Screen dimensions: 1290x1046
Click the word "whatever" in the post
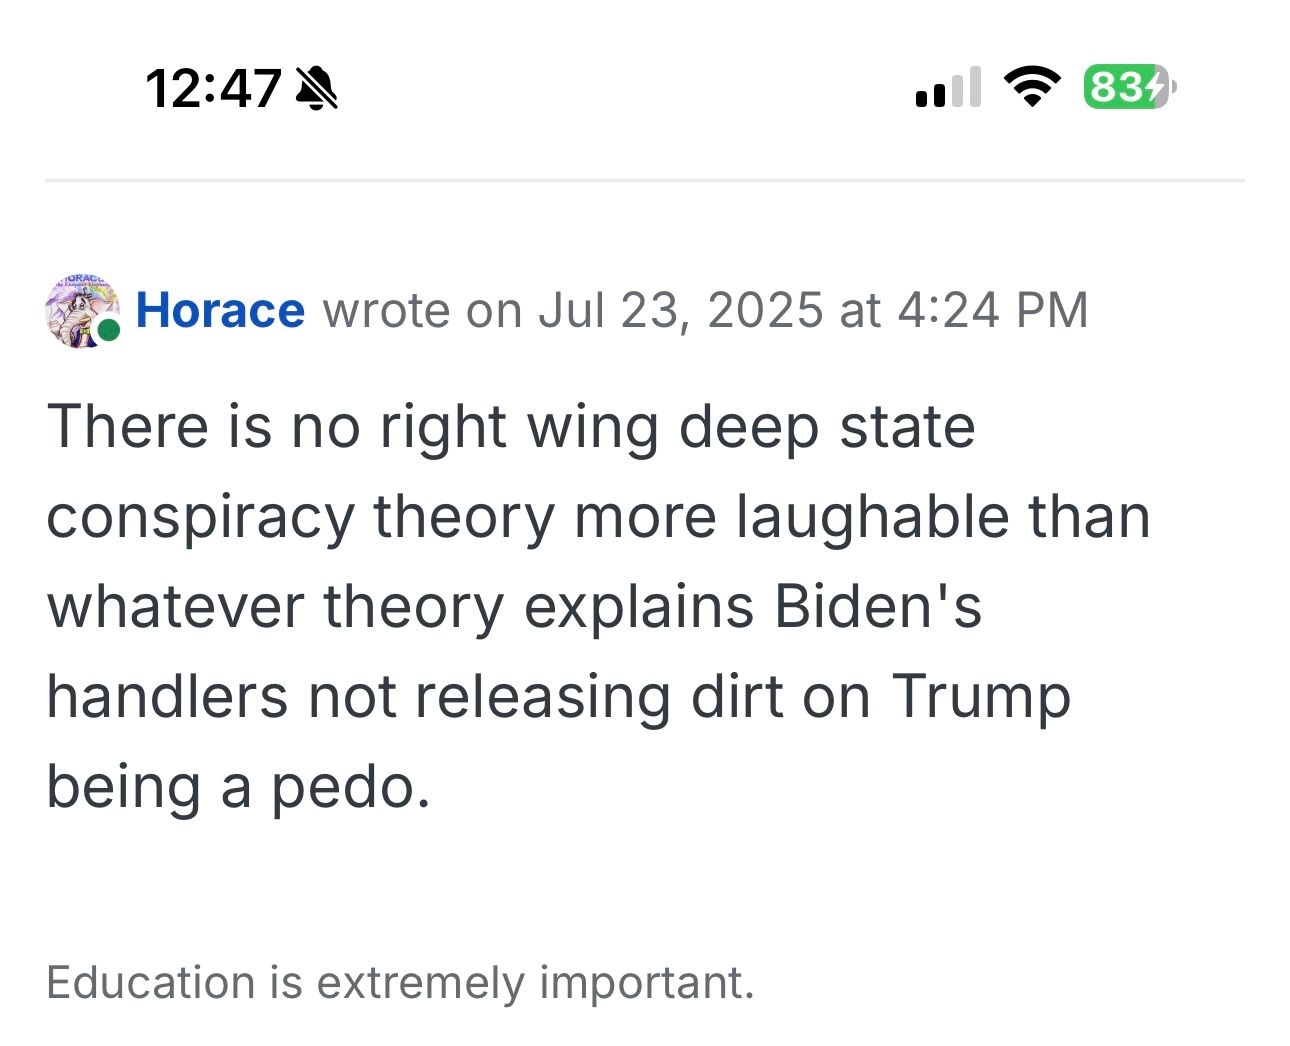(175, 607)
